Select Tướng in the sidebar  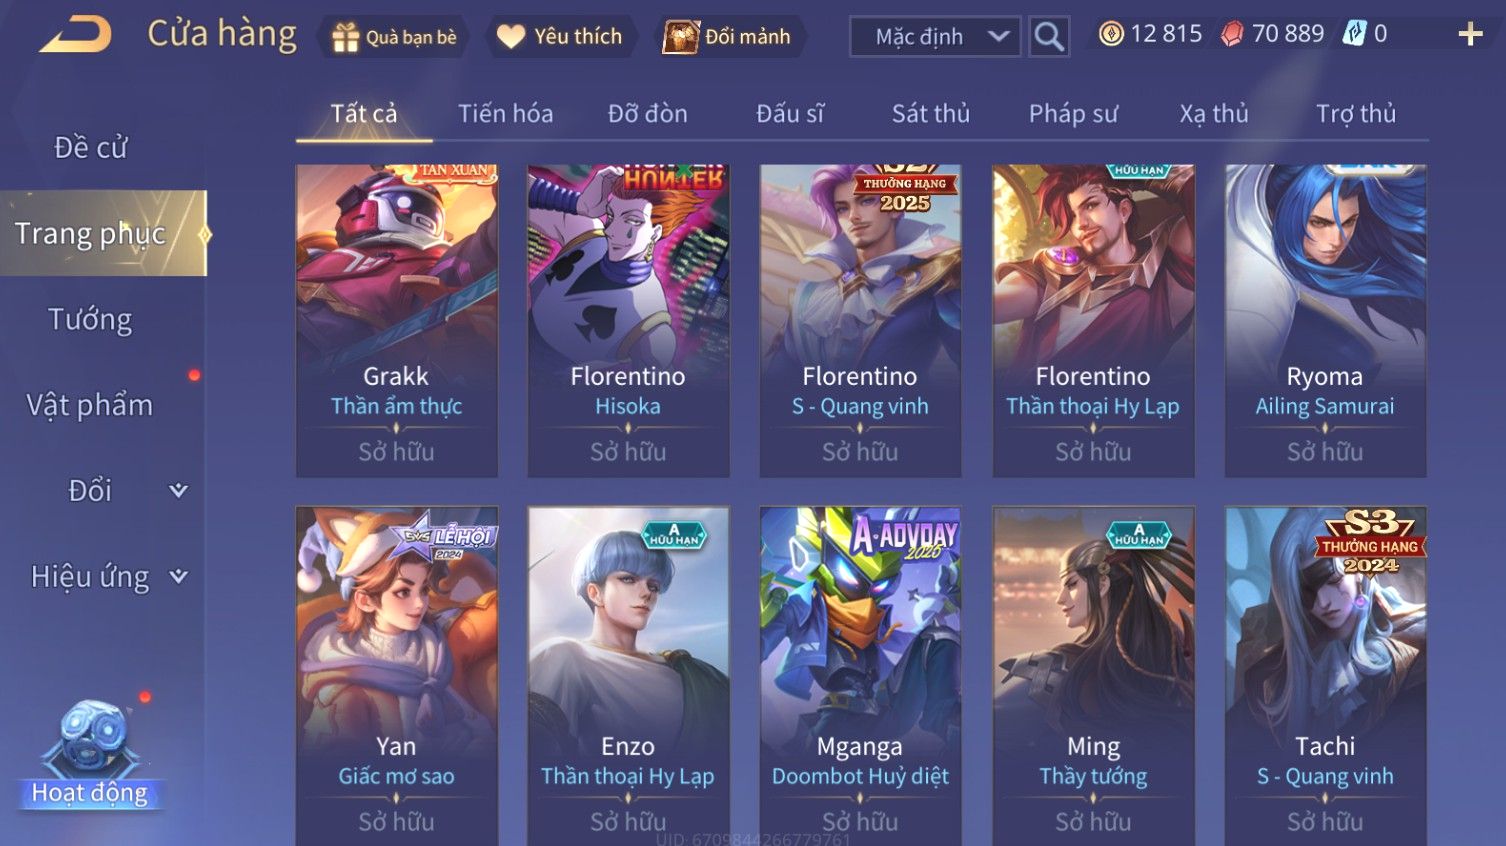90,320
